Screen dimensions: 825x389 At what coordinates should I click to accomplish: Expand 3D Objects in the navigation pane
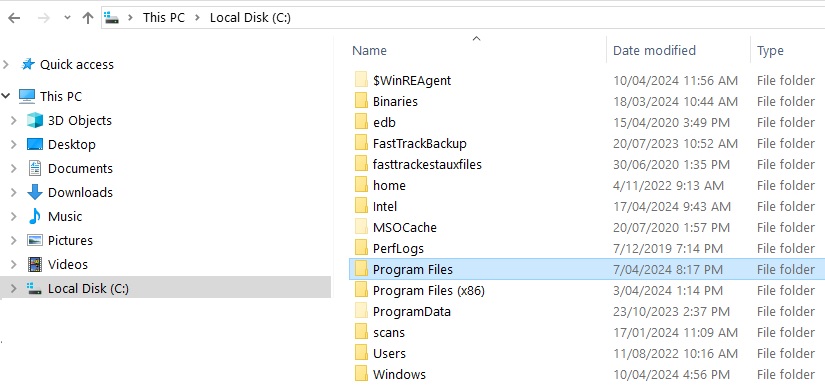(x=14, y=121)
